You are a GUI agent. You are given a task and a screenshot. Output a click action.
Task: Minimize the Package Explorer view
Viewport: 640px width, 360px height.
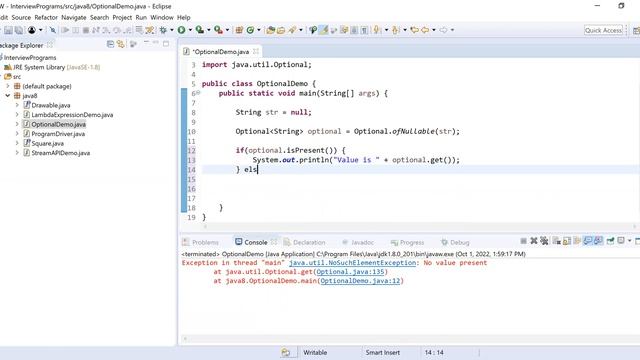(156, 43)
